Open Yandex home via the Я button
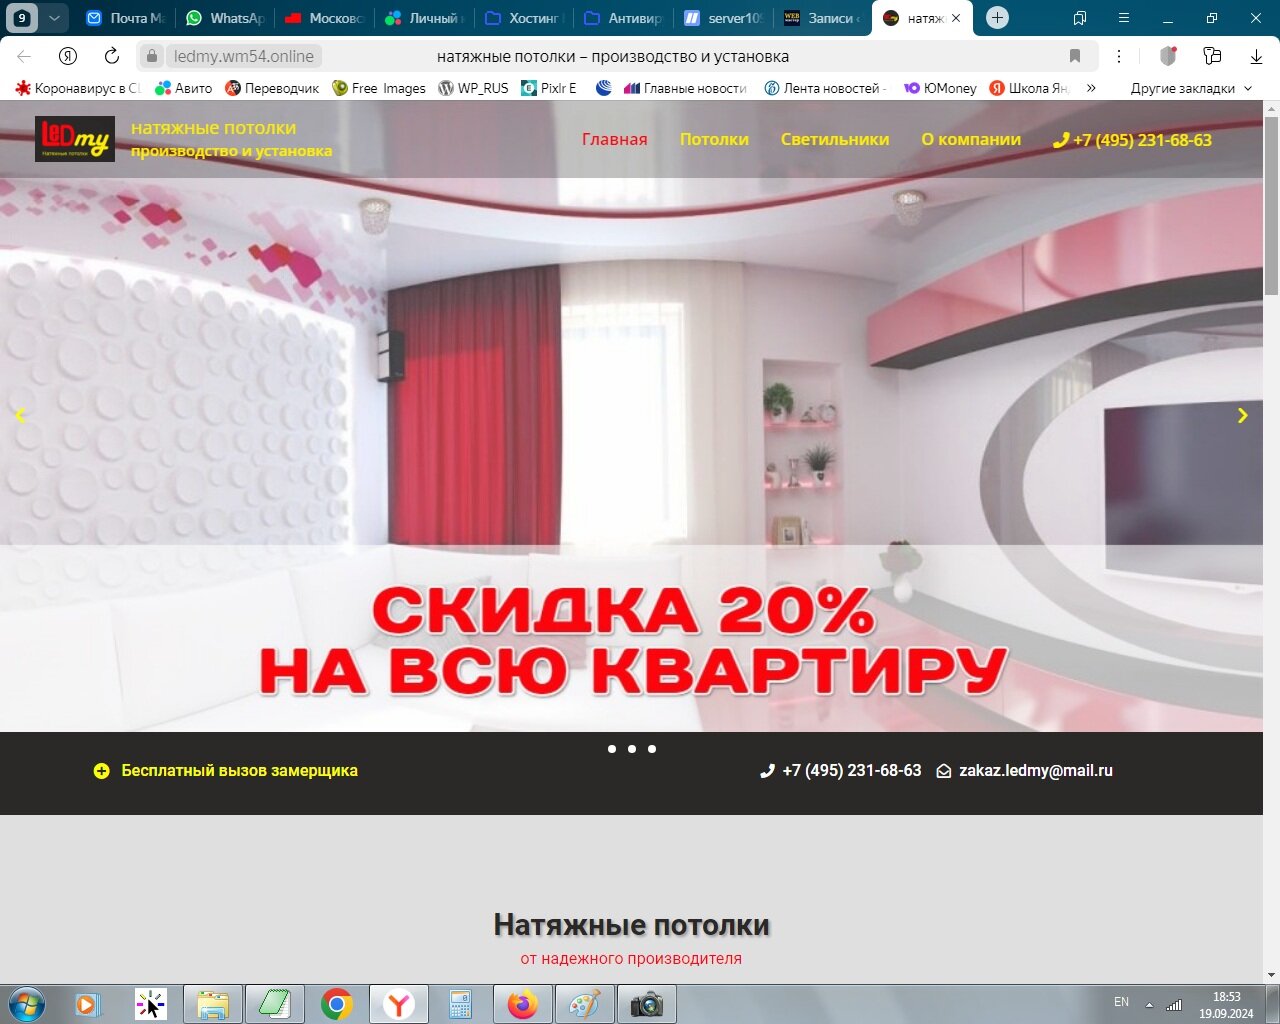1280x1024 pixels. pyautogui.click(x=68, y=56)
